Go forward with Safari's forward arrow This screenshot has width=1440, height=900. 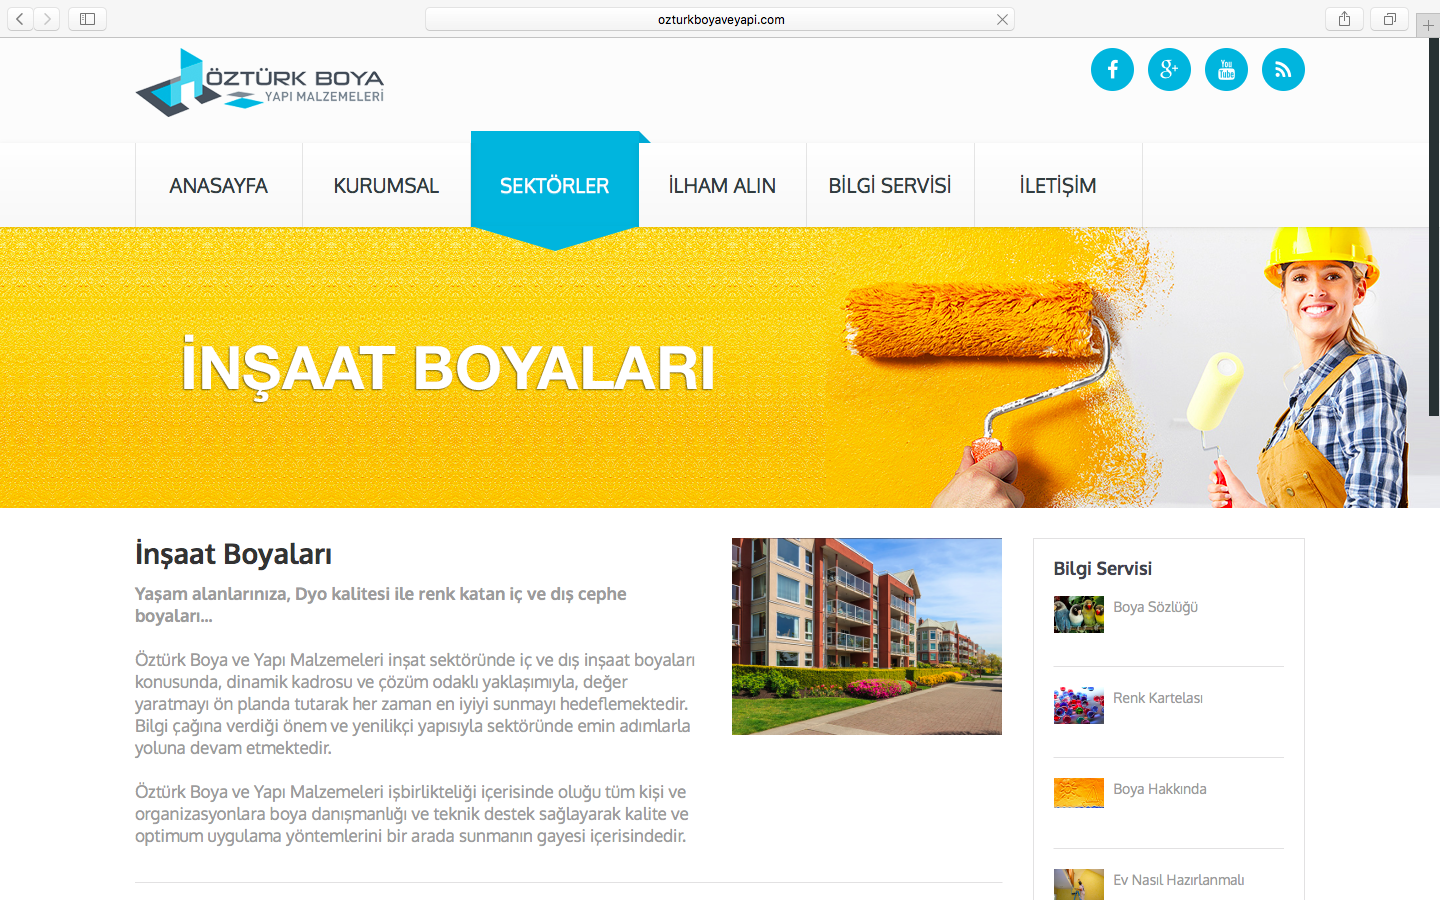[x=47, y=19]
